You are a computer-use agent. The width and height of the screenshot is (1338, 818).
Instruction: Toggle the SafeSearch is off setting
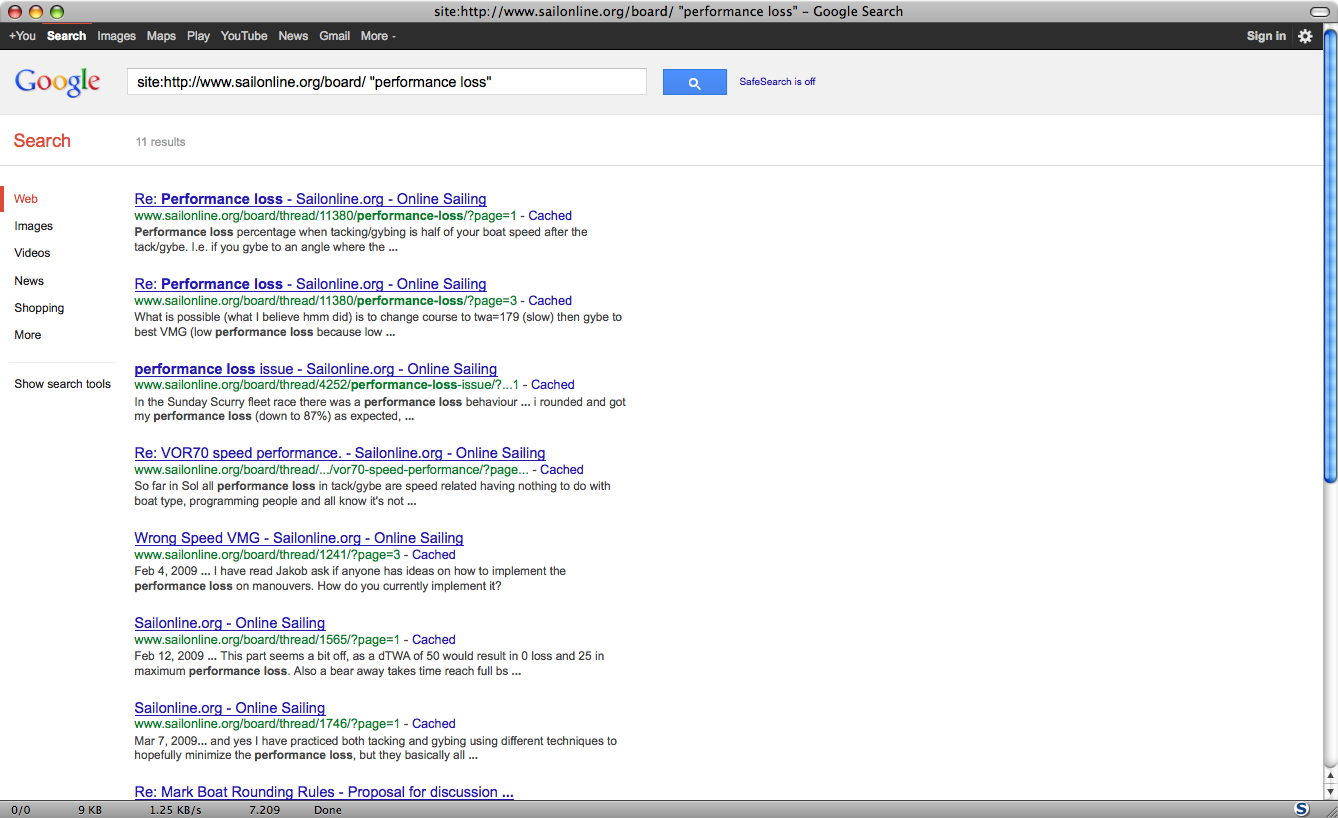(777, 82)
